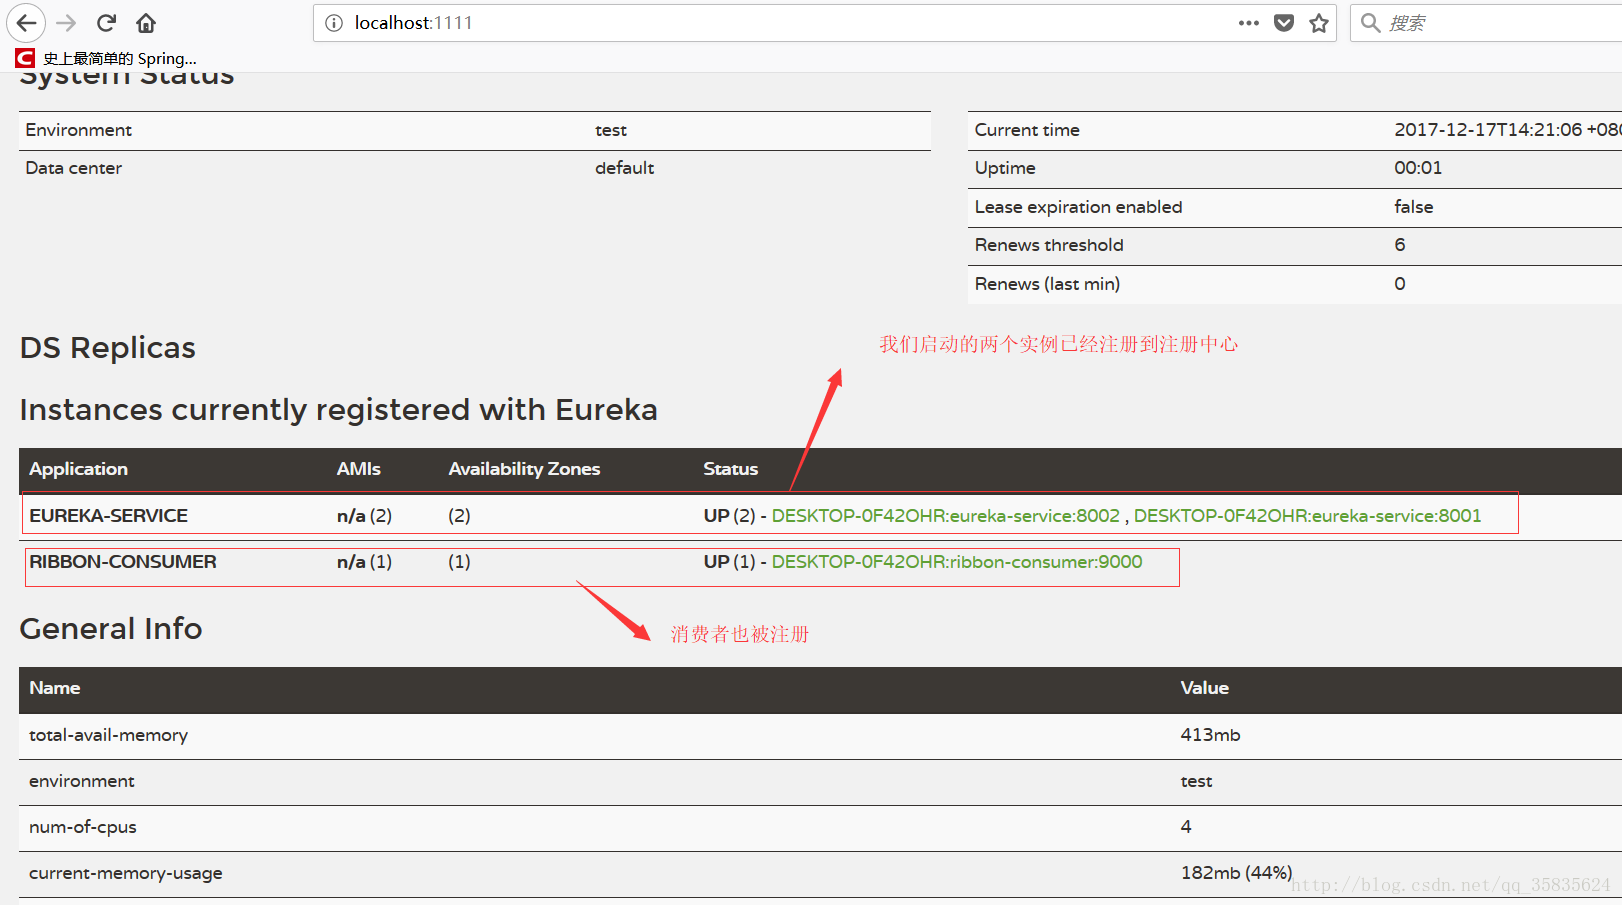Select n/a (2) AMIs cell for EUREKA-SERVICE
1622x905 pixels.
pos(364,516)
